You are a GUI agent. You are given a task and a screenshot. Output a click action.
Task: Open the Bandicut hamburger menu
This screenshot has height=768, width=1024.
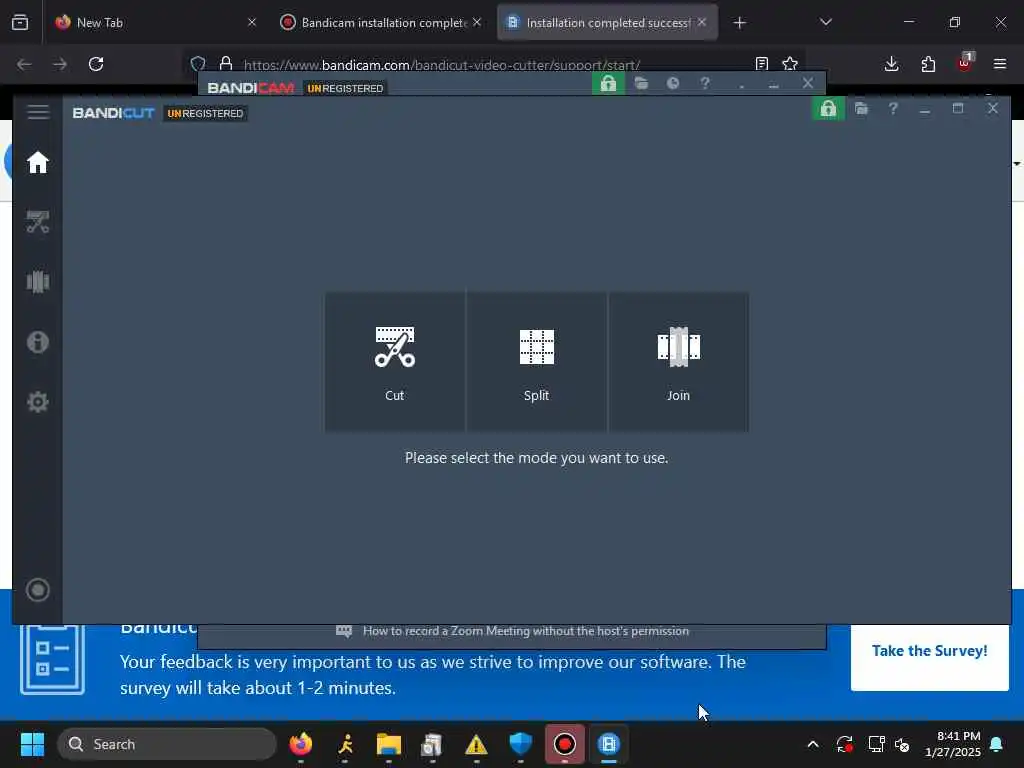[x=38, y=112]
